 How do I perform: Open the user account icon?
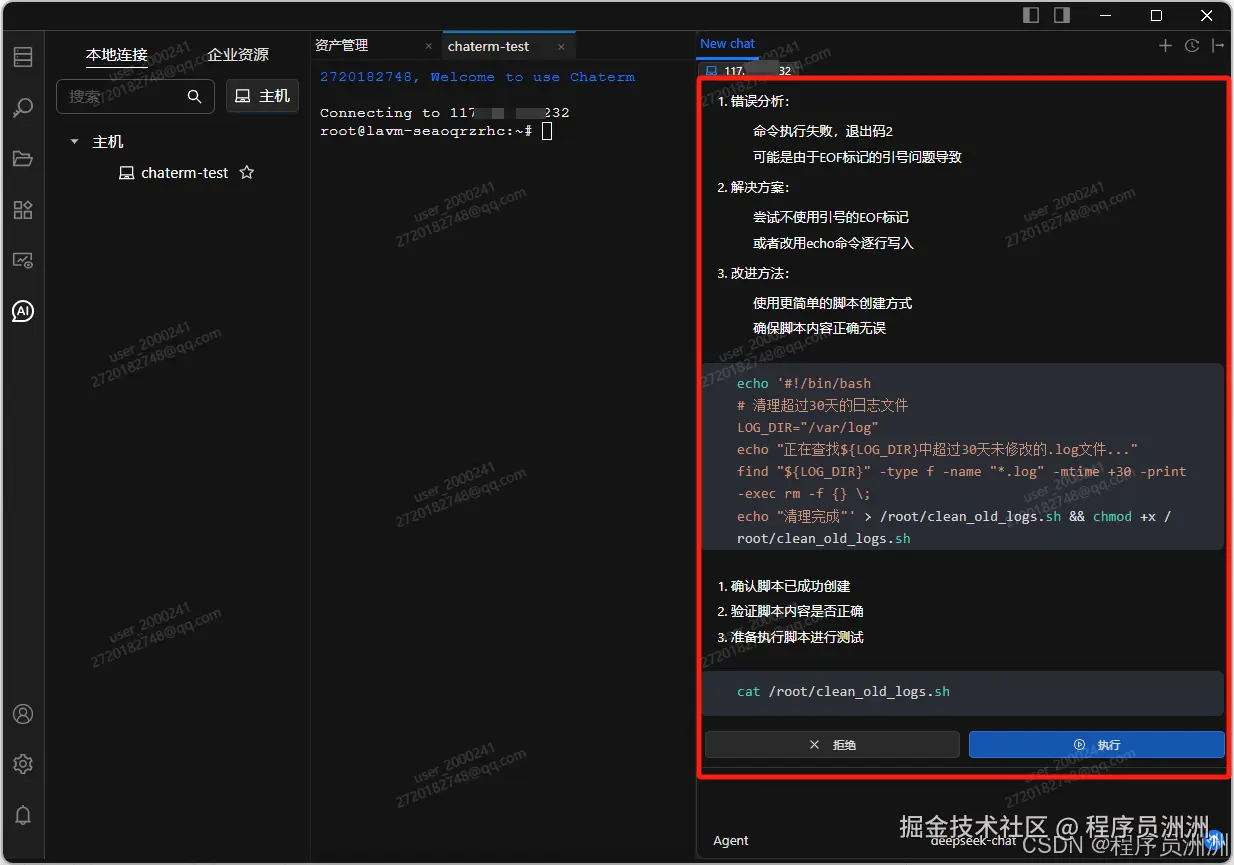(x=23, y=714)
